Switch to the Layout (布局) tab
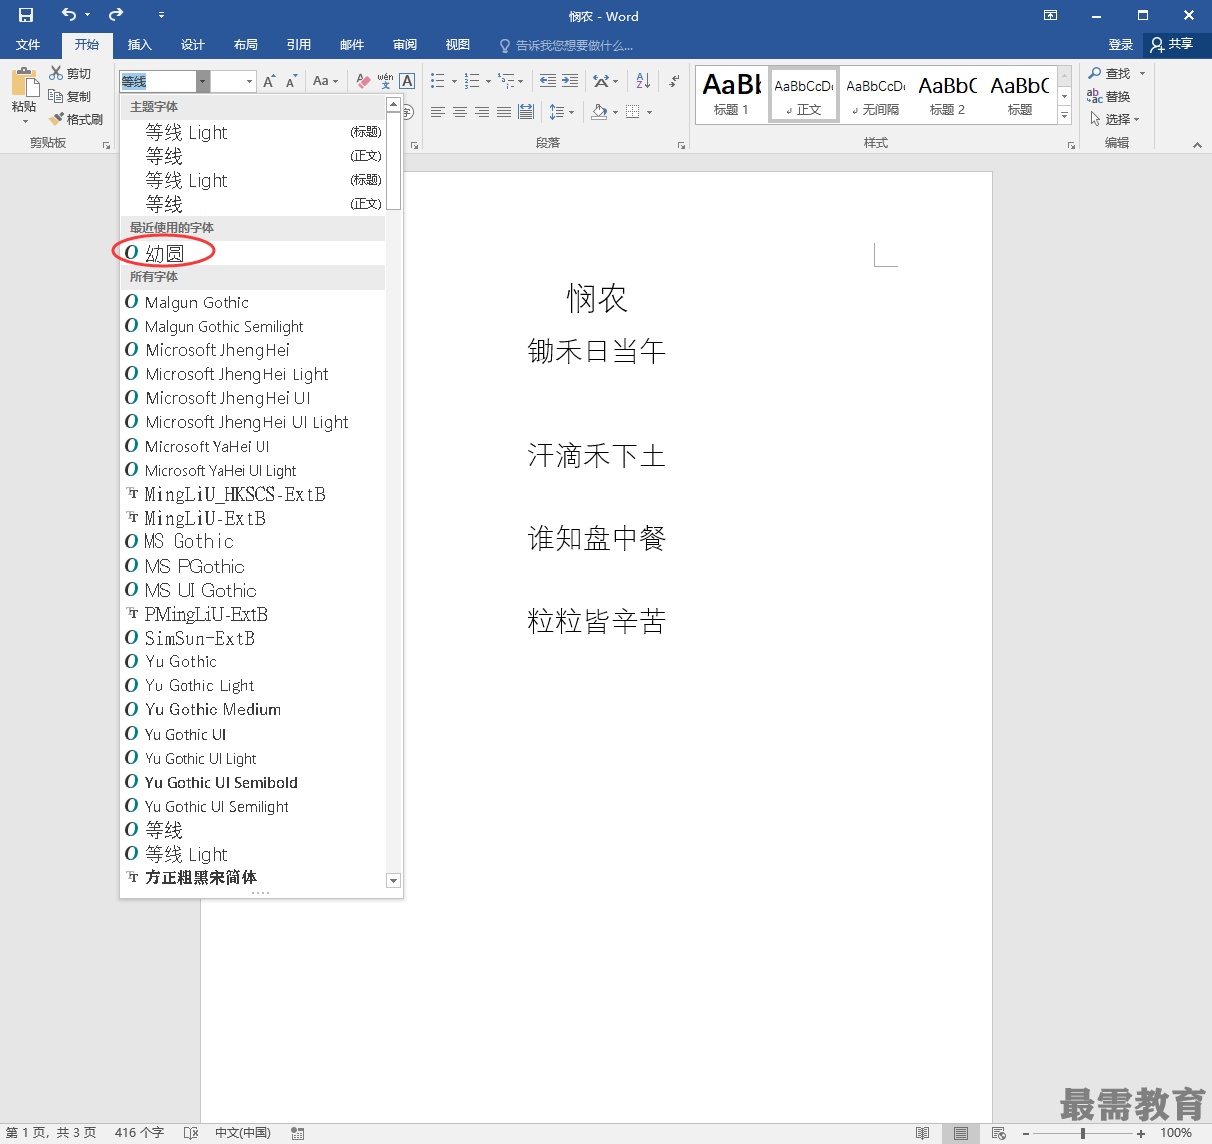This screenshot has height=1144, width=1212. pos(246,45)
